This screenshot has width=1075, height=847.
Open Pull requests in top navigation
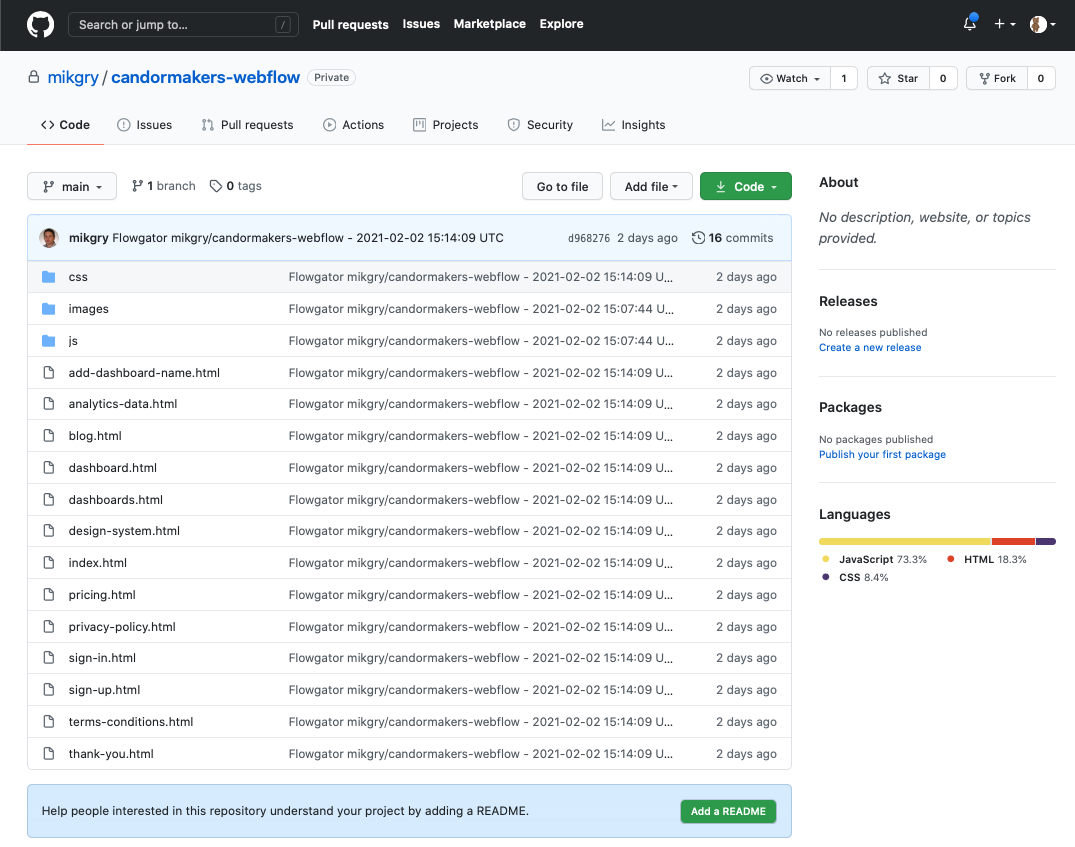pos(350,25)
